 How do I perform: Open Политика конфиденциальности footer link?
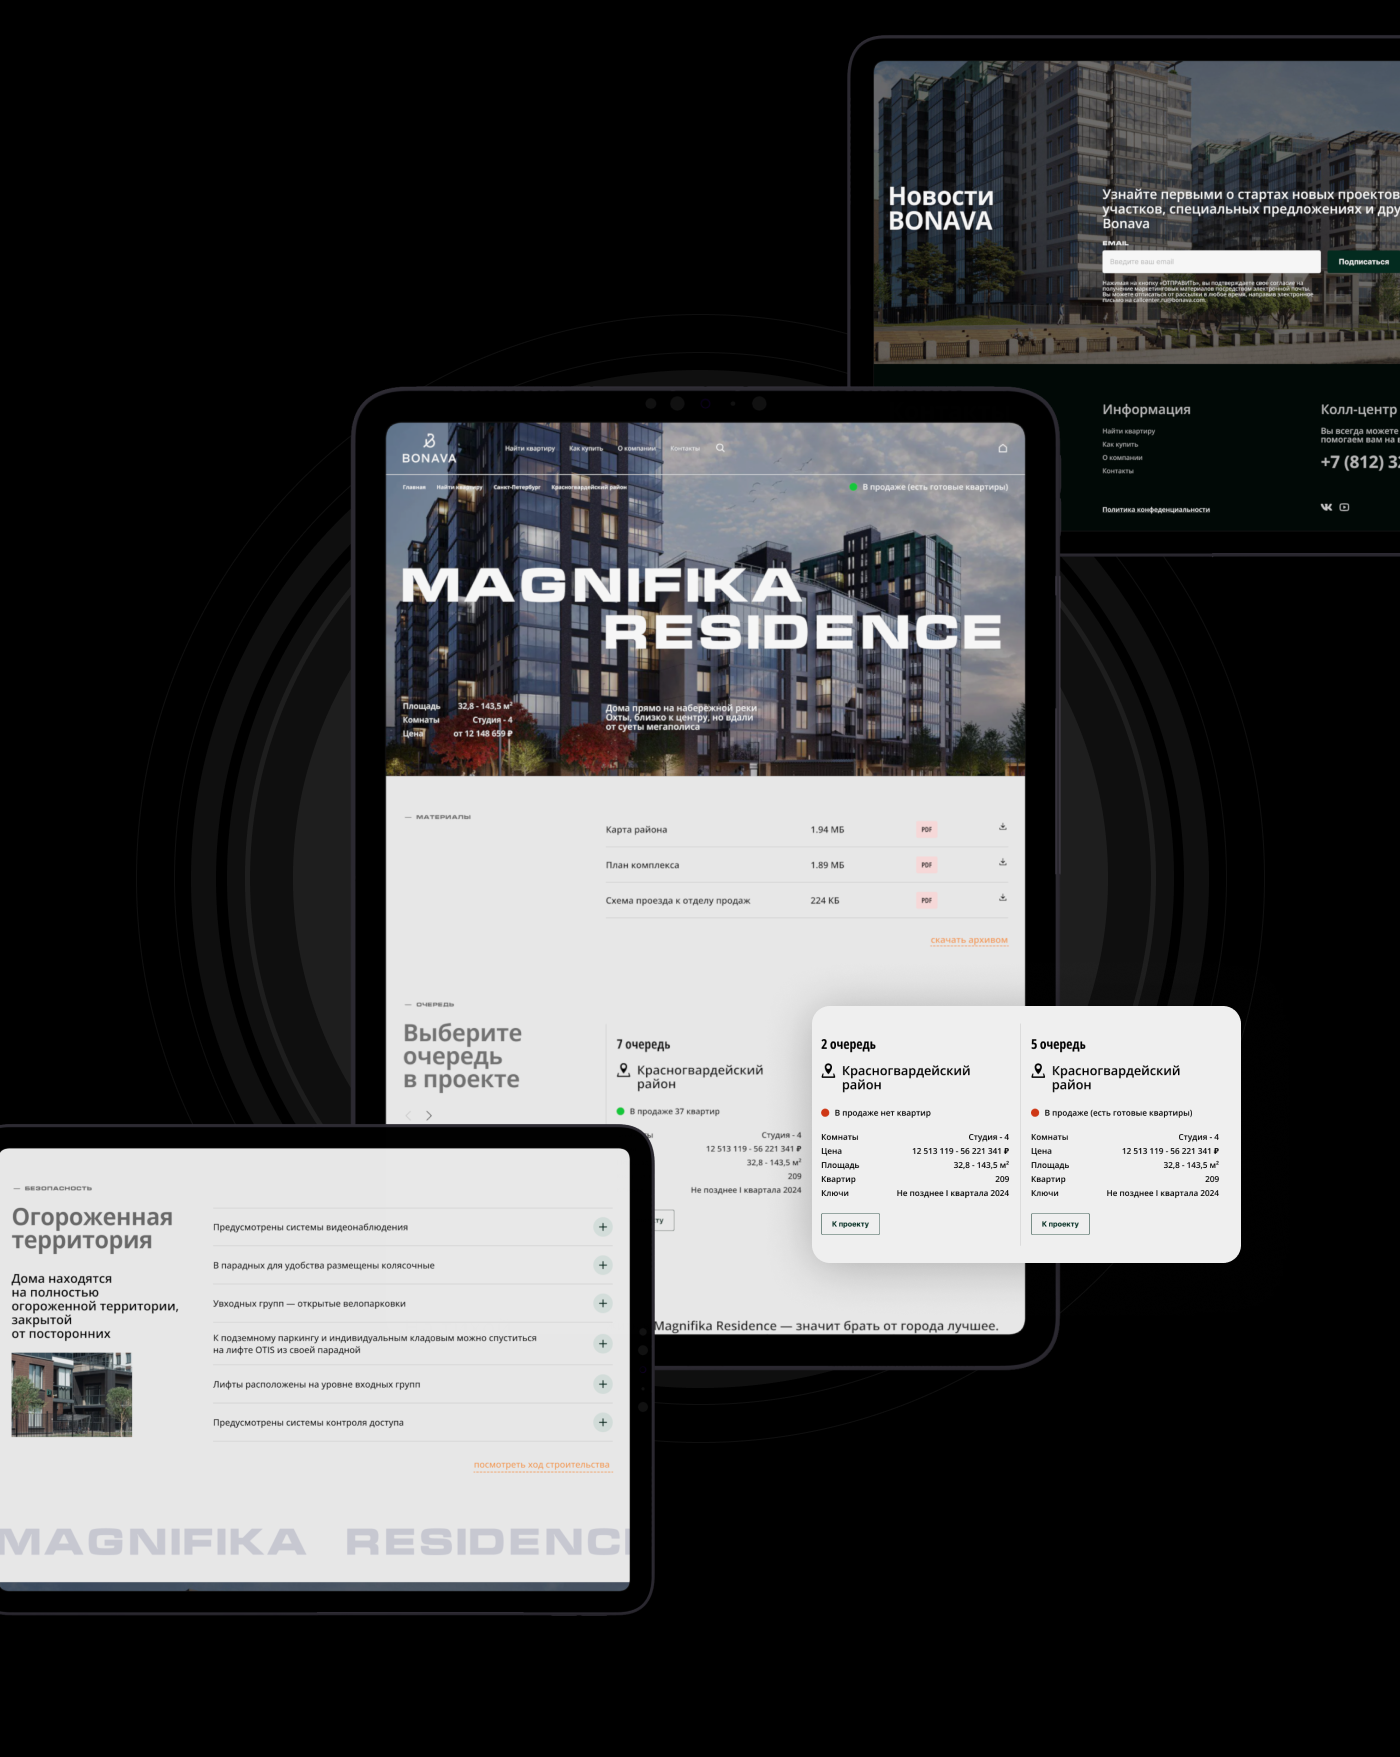coord(1155,510)
